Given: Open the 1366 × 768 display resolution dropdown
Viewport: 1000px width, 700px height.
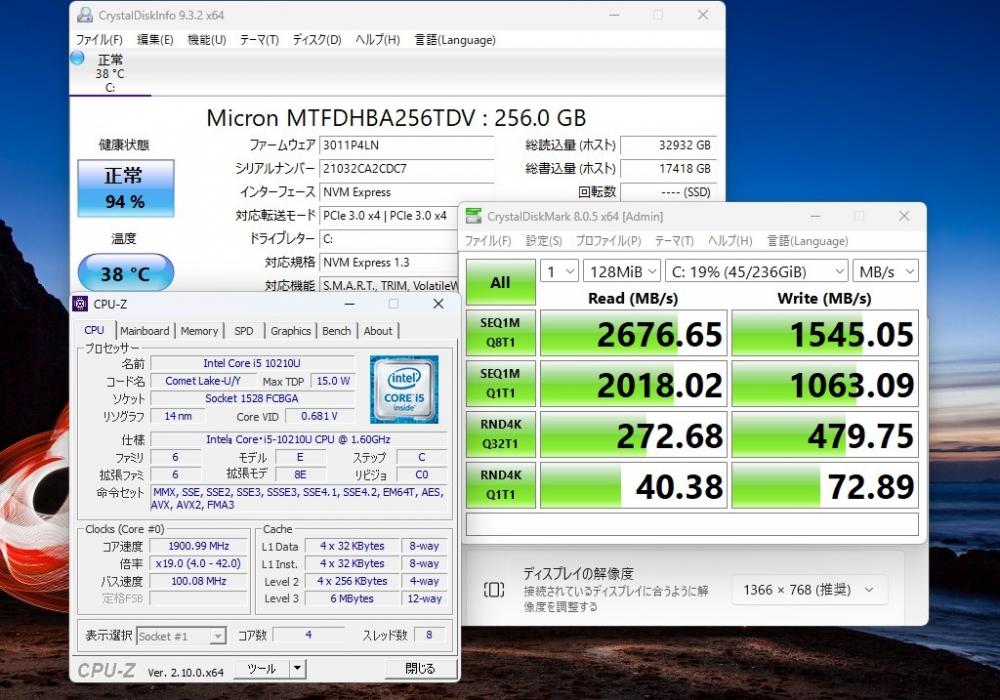Looking at the screenshot, I should [808, 590].
